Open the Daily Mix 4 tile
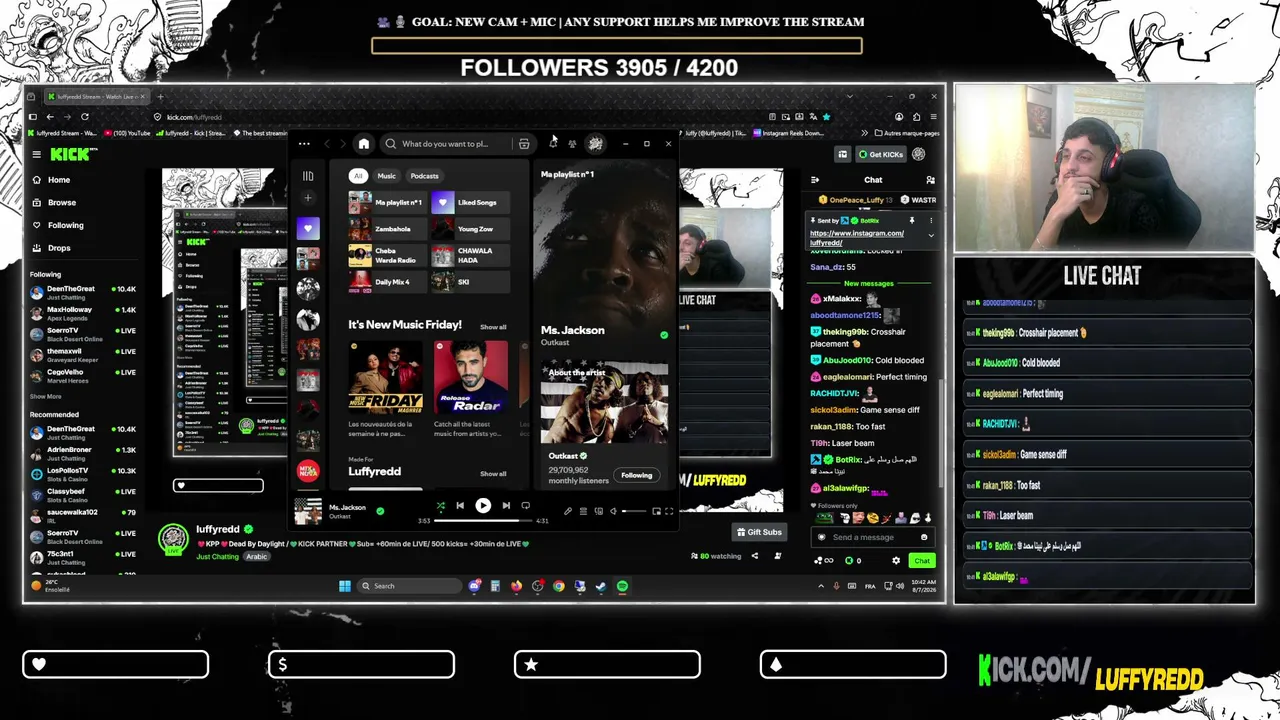1280x720 pixels. tap(386, 282)
